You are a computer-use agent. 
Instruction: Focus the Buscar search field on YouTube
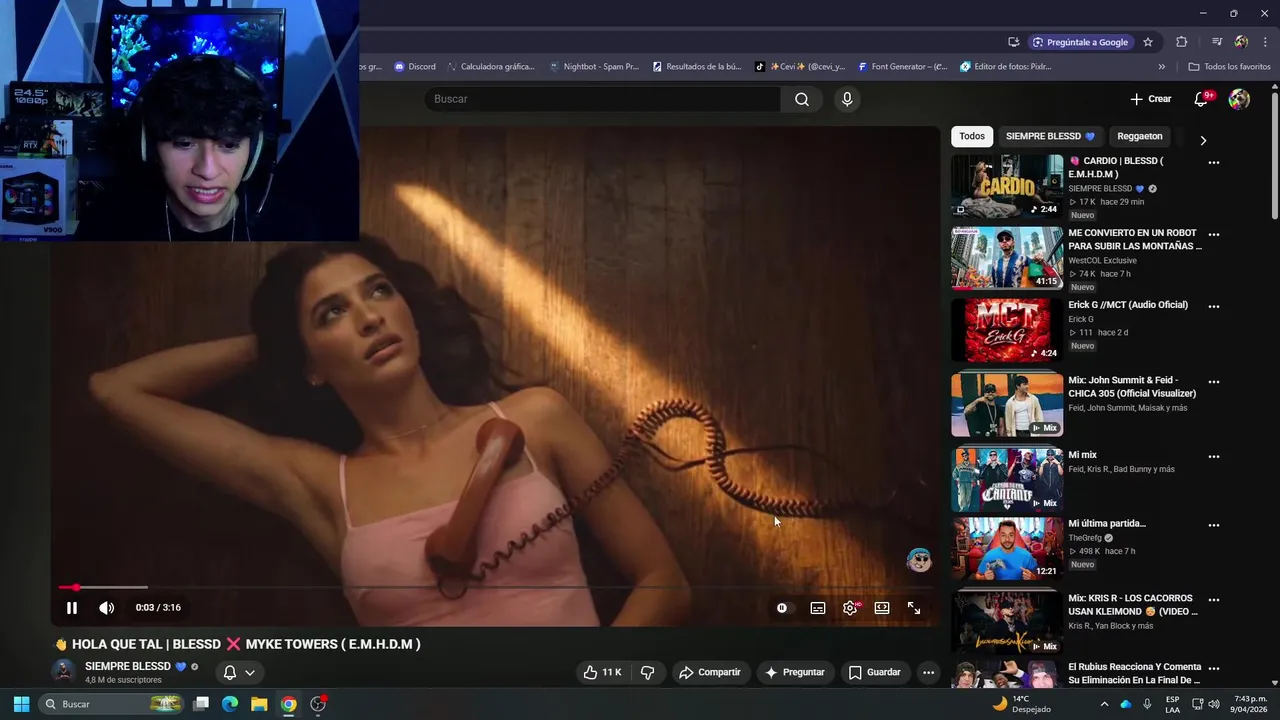pyautogui.click(x=602, y=99)
